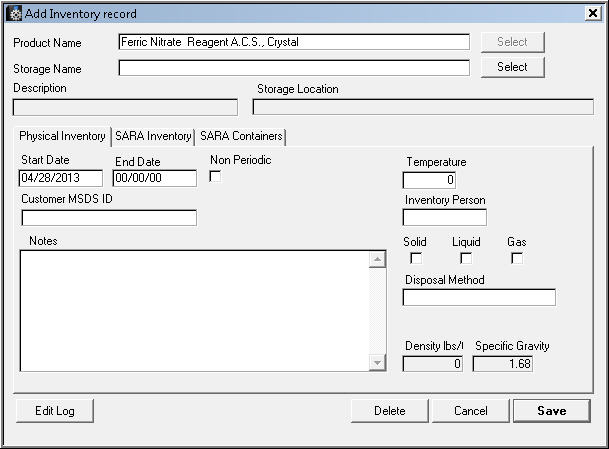Switch to the SARA Inventory tab
609x449 pixels.
(x=153, y=136)
